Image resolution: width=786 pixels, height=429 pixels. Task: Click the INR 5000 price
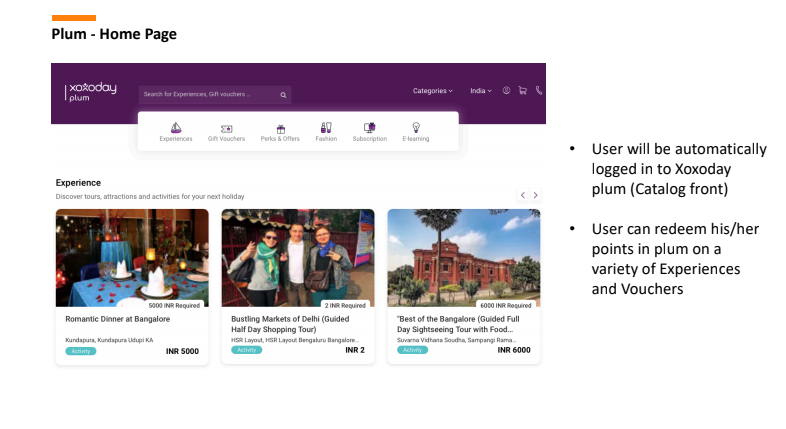pos(182,351)
